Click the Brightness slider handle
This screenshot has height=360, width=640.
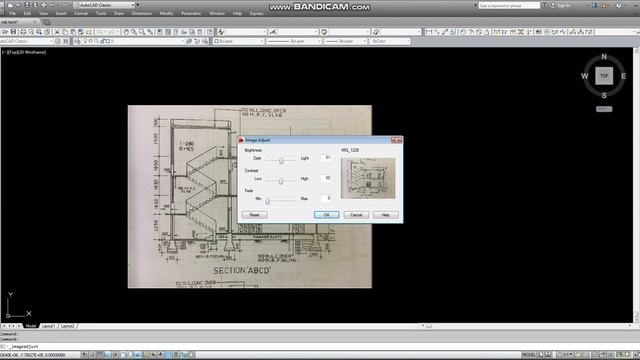pyautogui.click(x=281, y=160)
